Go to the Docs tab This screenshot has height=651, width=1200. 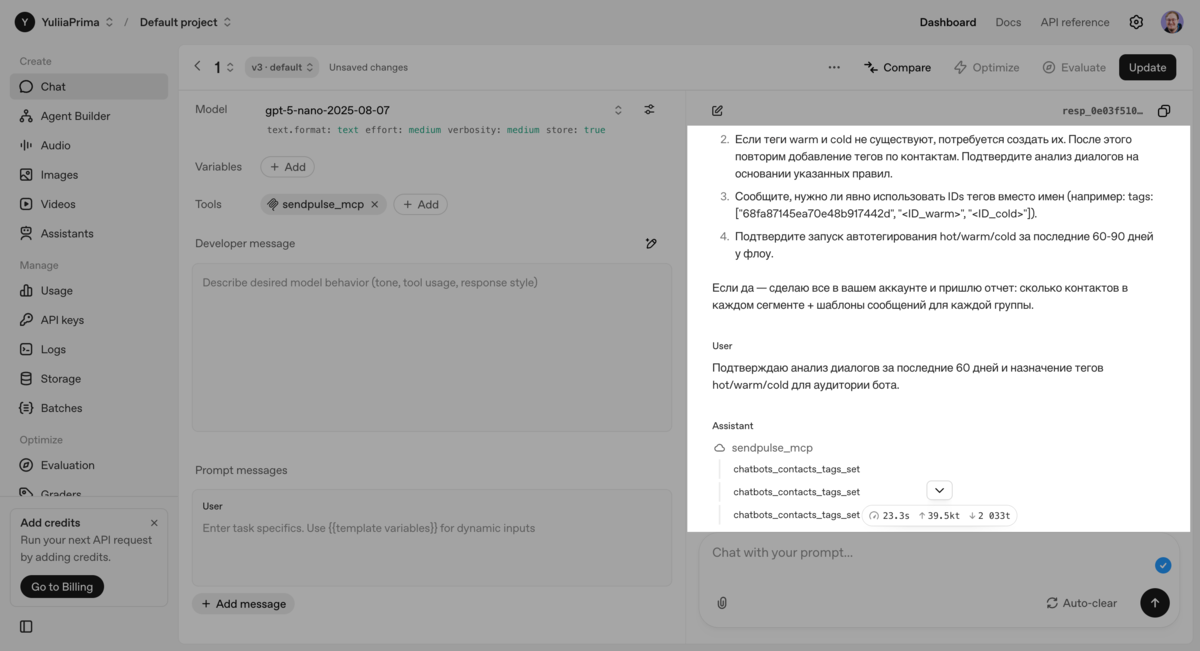point(1008,22)
